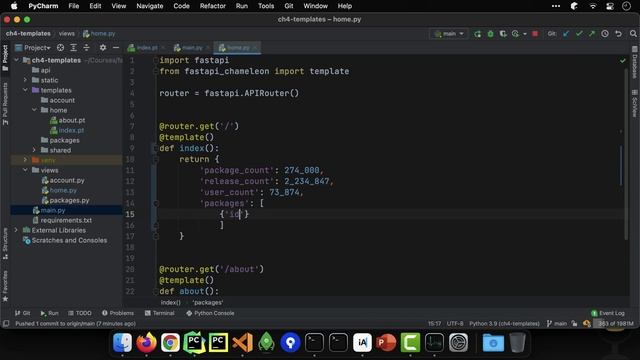The width and height of the screenshot is (640, 360).
Task: Commit changes with green checkmark icon
Action: tap(579, 34)
